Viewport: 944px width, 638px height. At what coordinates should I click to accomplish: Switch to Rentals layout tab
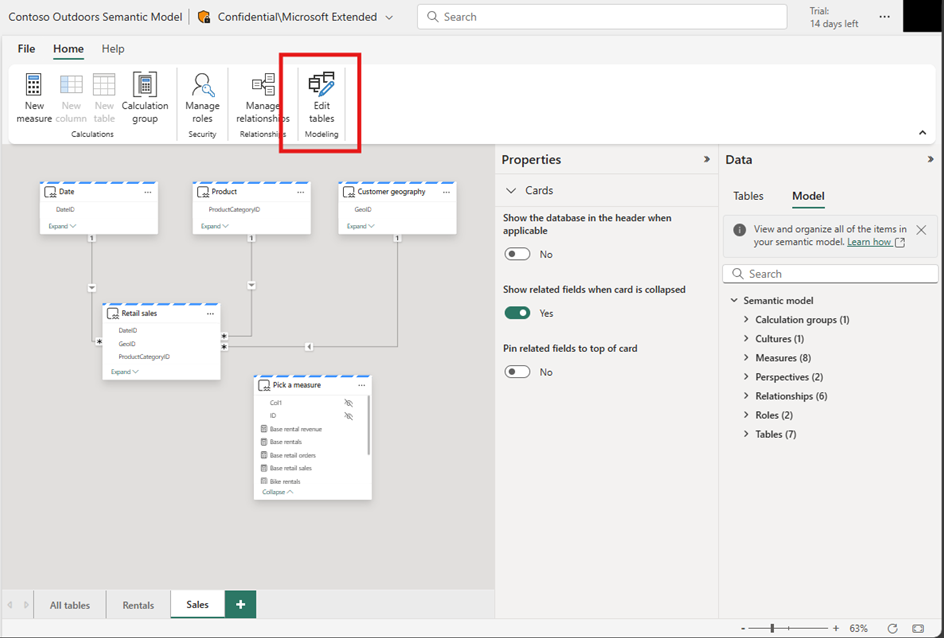(138, 605)
